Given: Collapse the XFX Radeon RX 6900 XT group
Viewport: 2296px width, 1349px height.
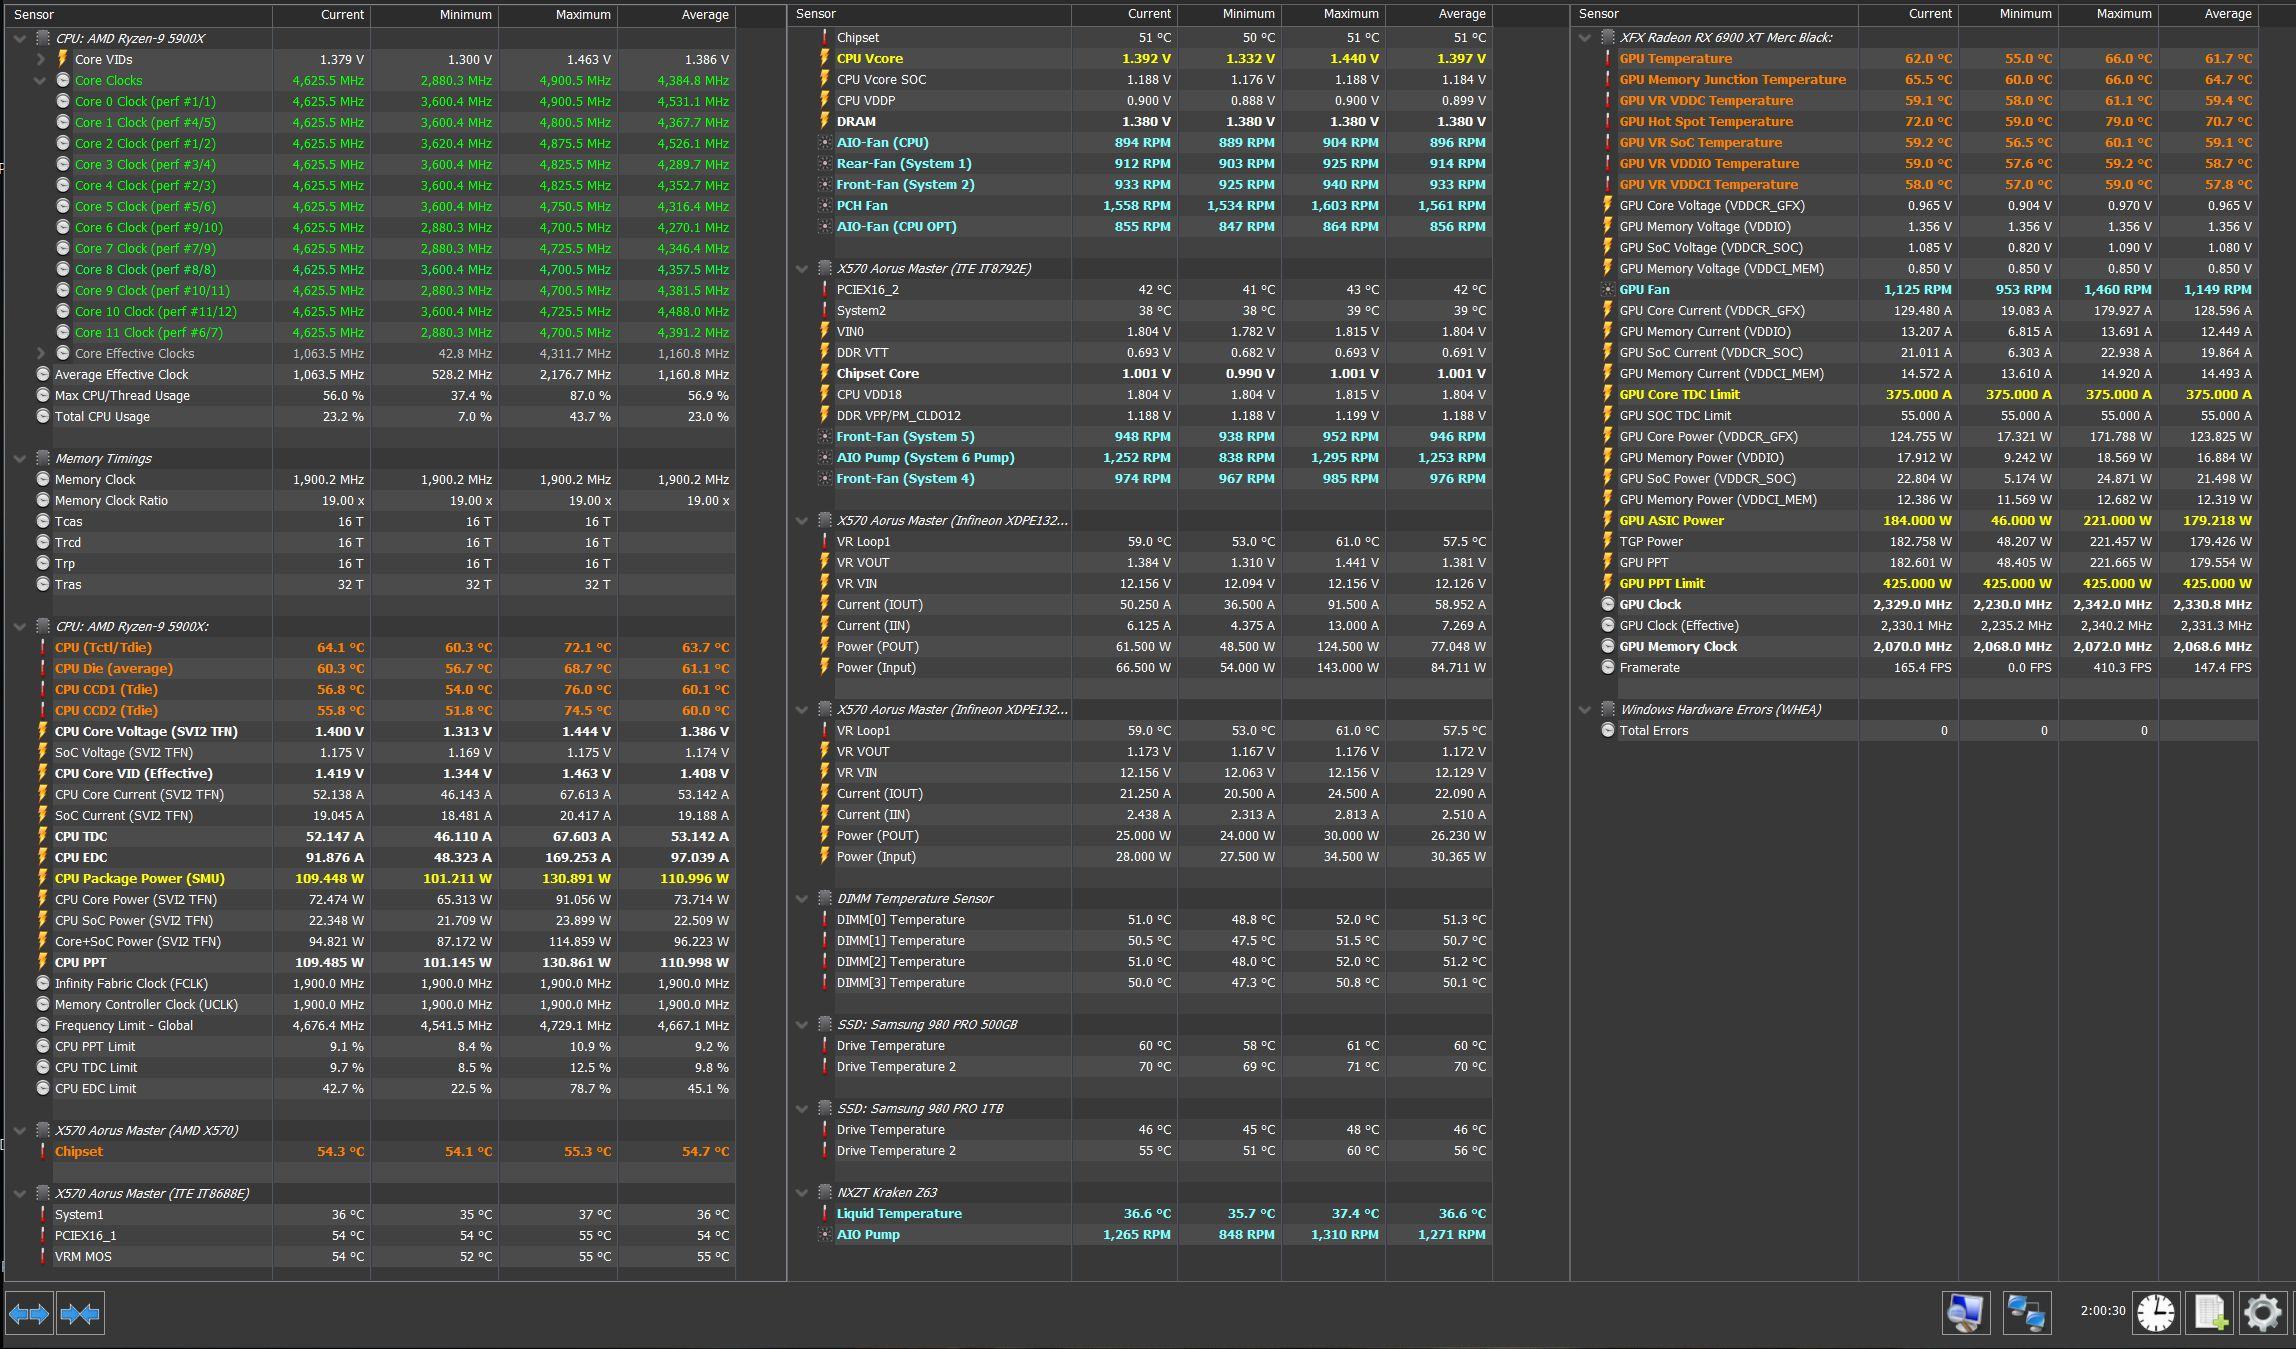Looking at the screenshot, I should 1585,37.
